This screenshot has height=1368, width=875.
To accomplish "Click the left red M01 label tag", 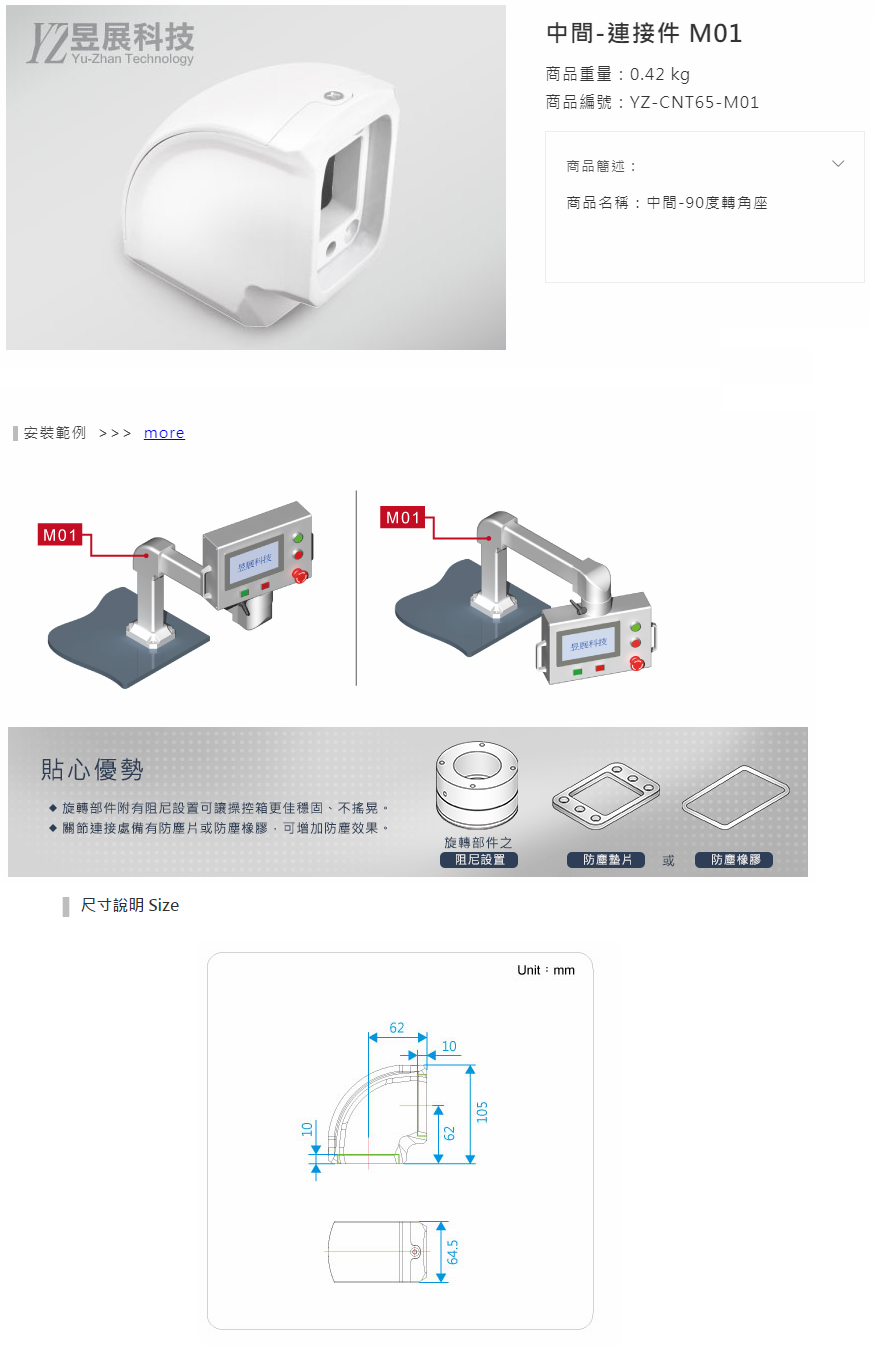I will [60, 535].
